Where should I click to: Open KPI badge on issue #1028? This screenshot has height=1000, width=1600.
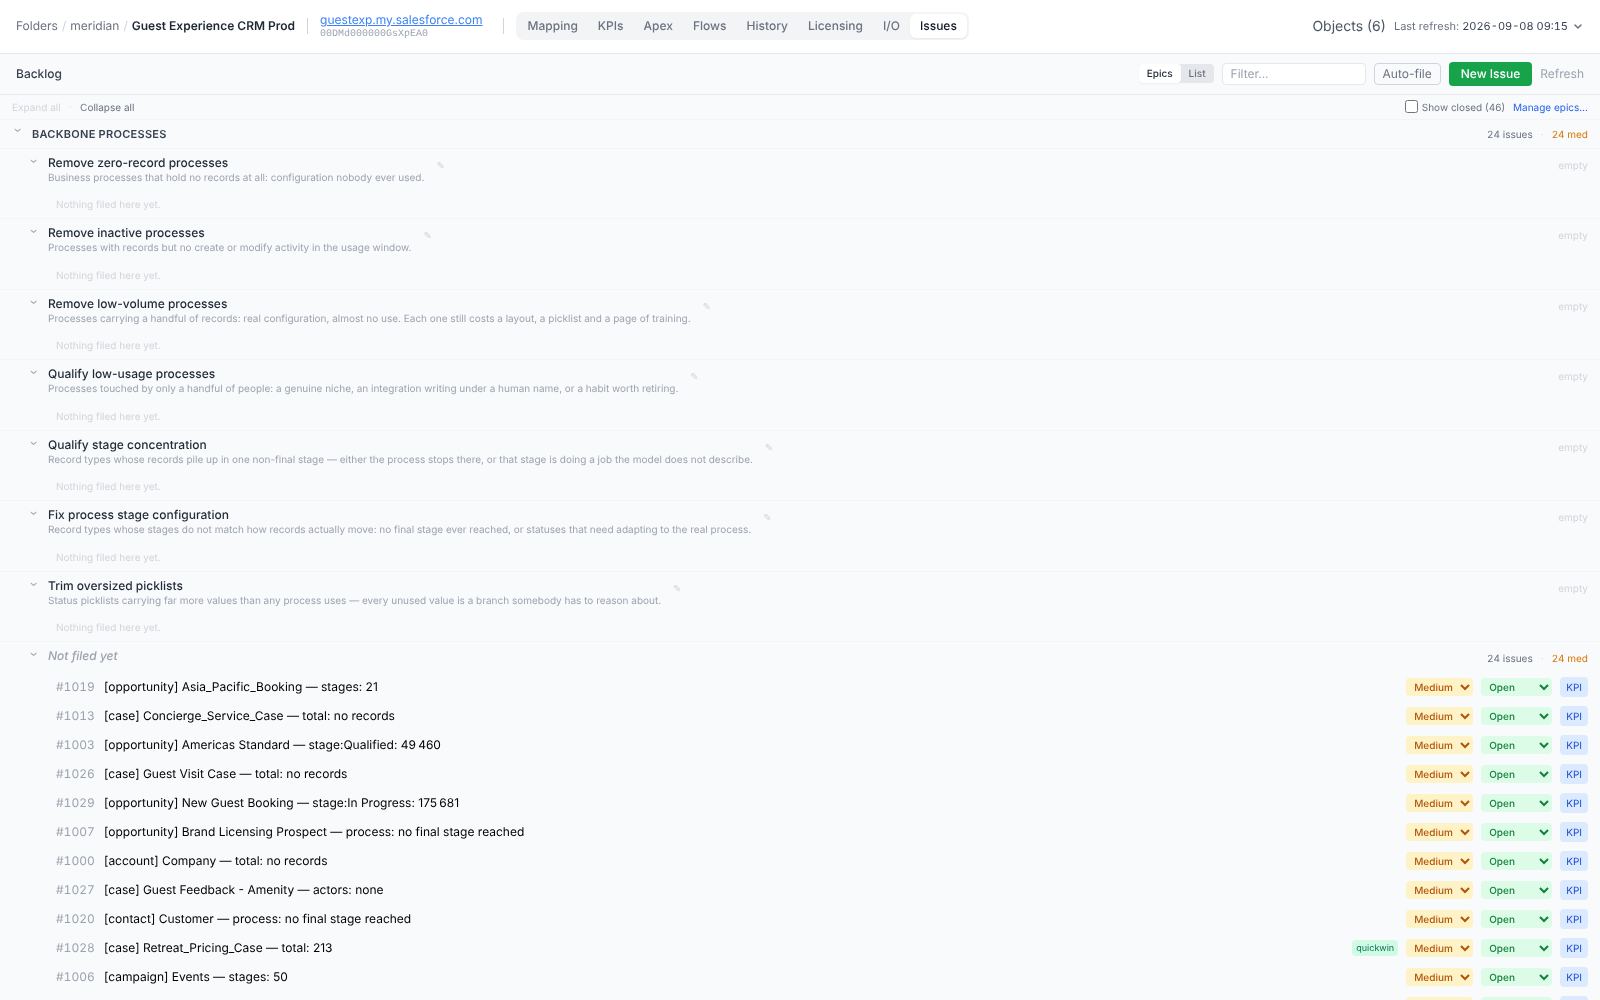pos(1574,948)
